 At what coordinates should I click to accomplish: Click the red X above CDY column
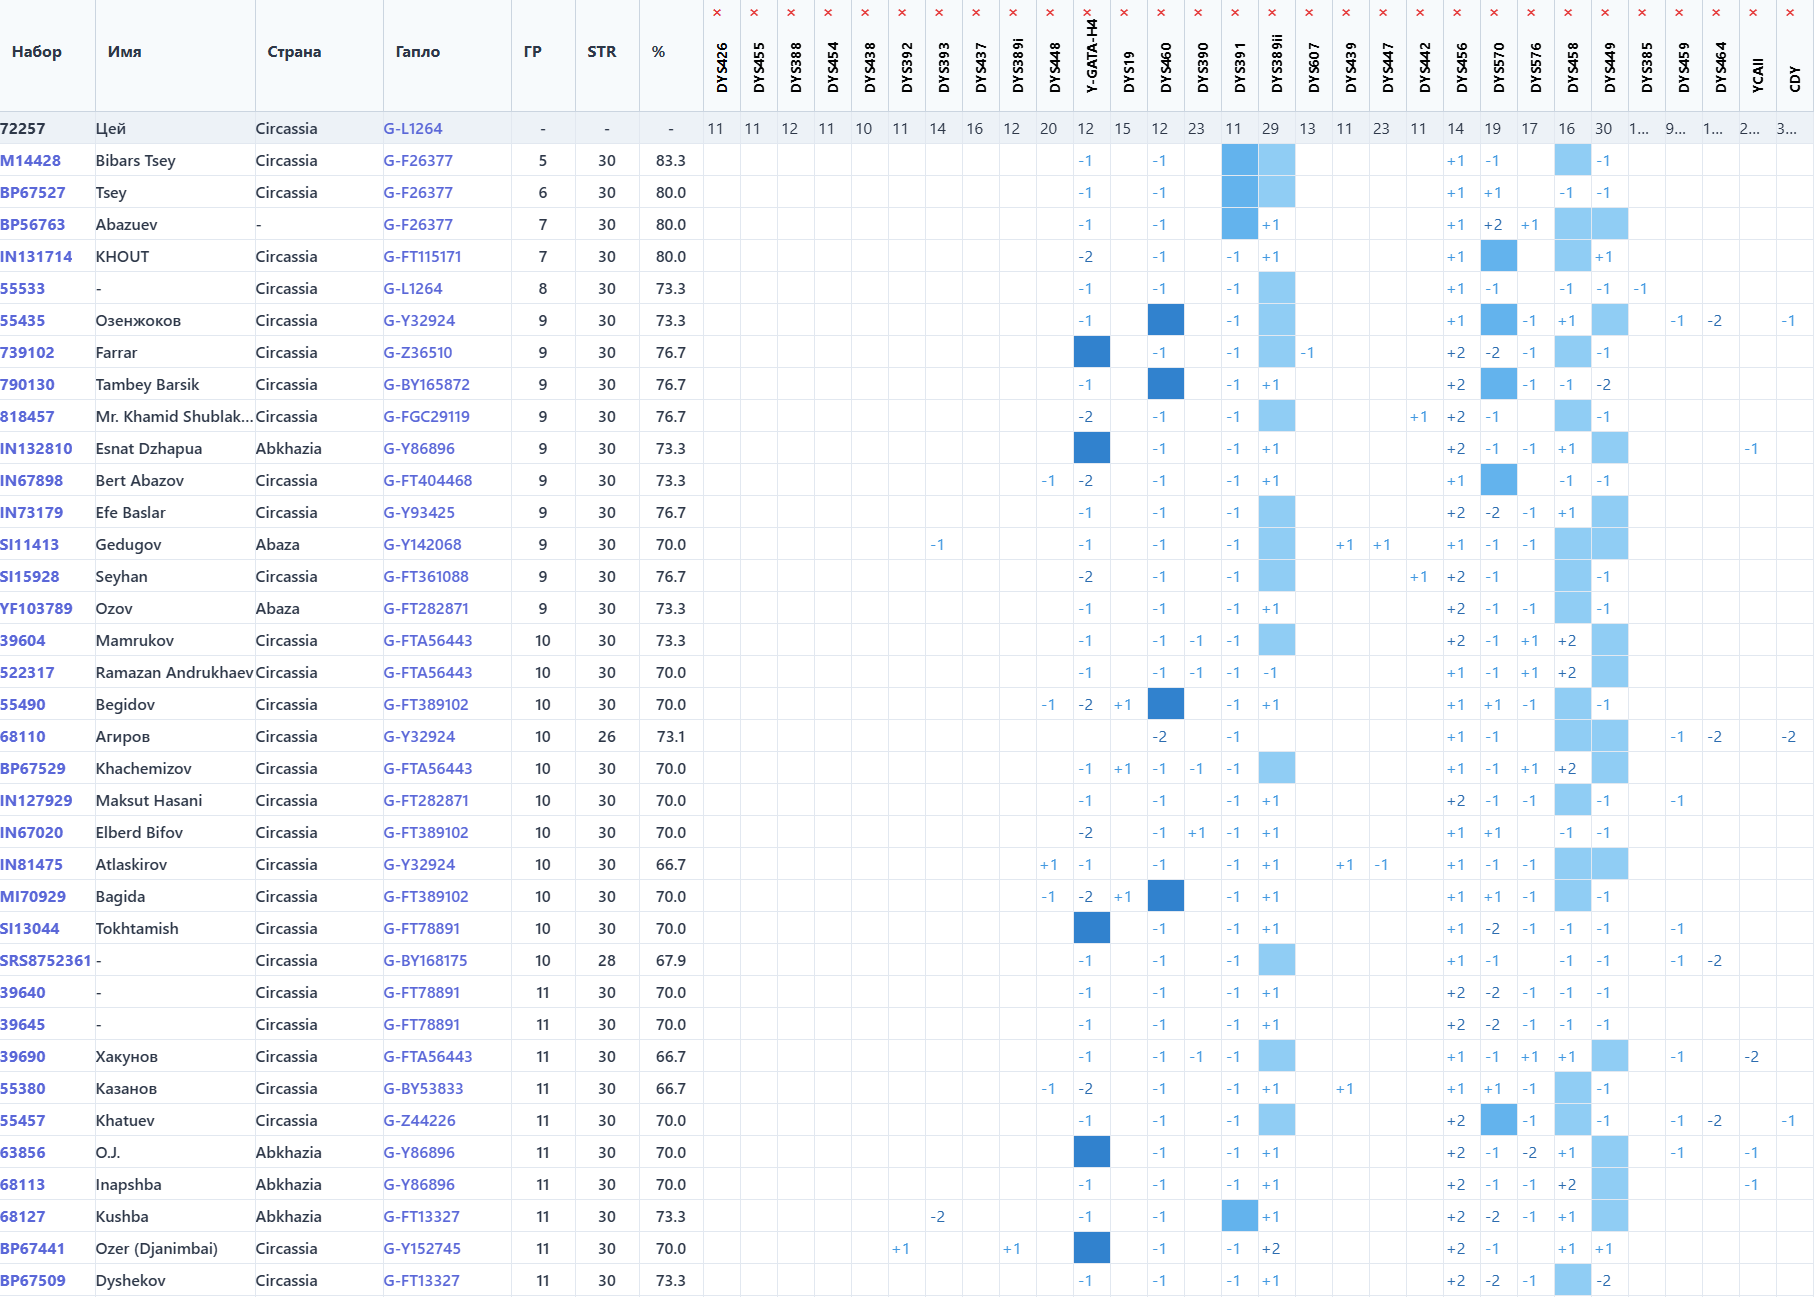1790,13
